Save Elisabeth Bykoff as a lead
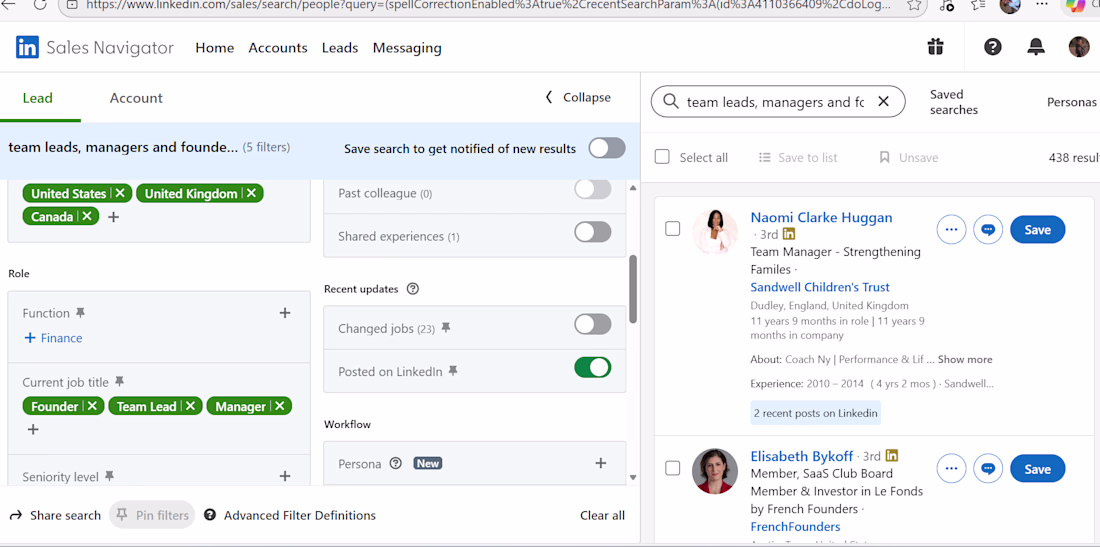The image size is (1100, 547). click(1038, 468)
